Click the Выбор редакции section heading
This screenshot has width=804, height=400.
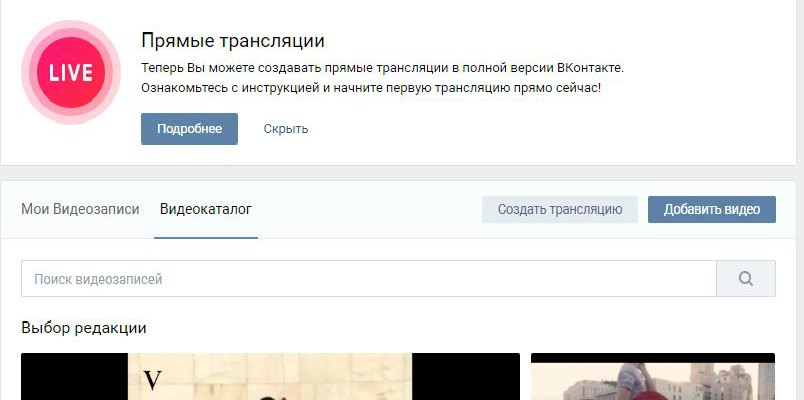point(84,328)
